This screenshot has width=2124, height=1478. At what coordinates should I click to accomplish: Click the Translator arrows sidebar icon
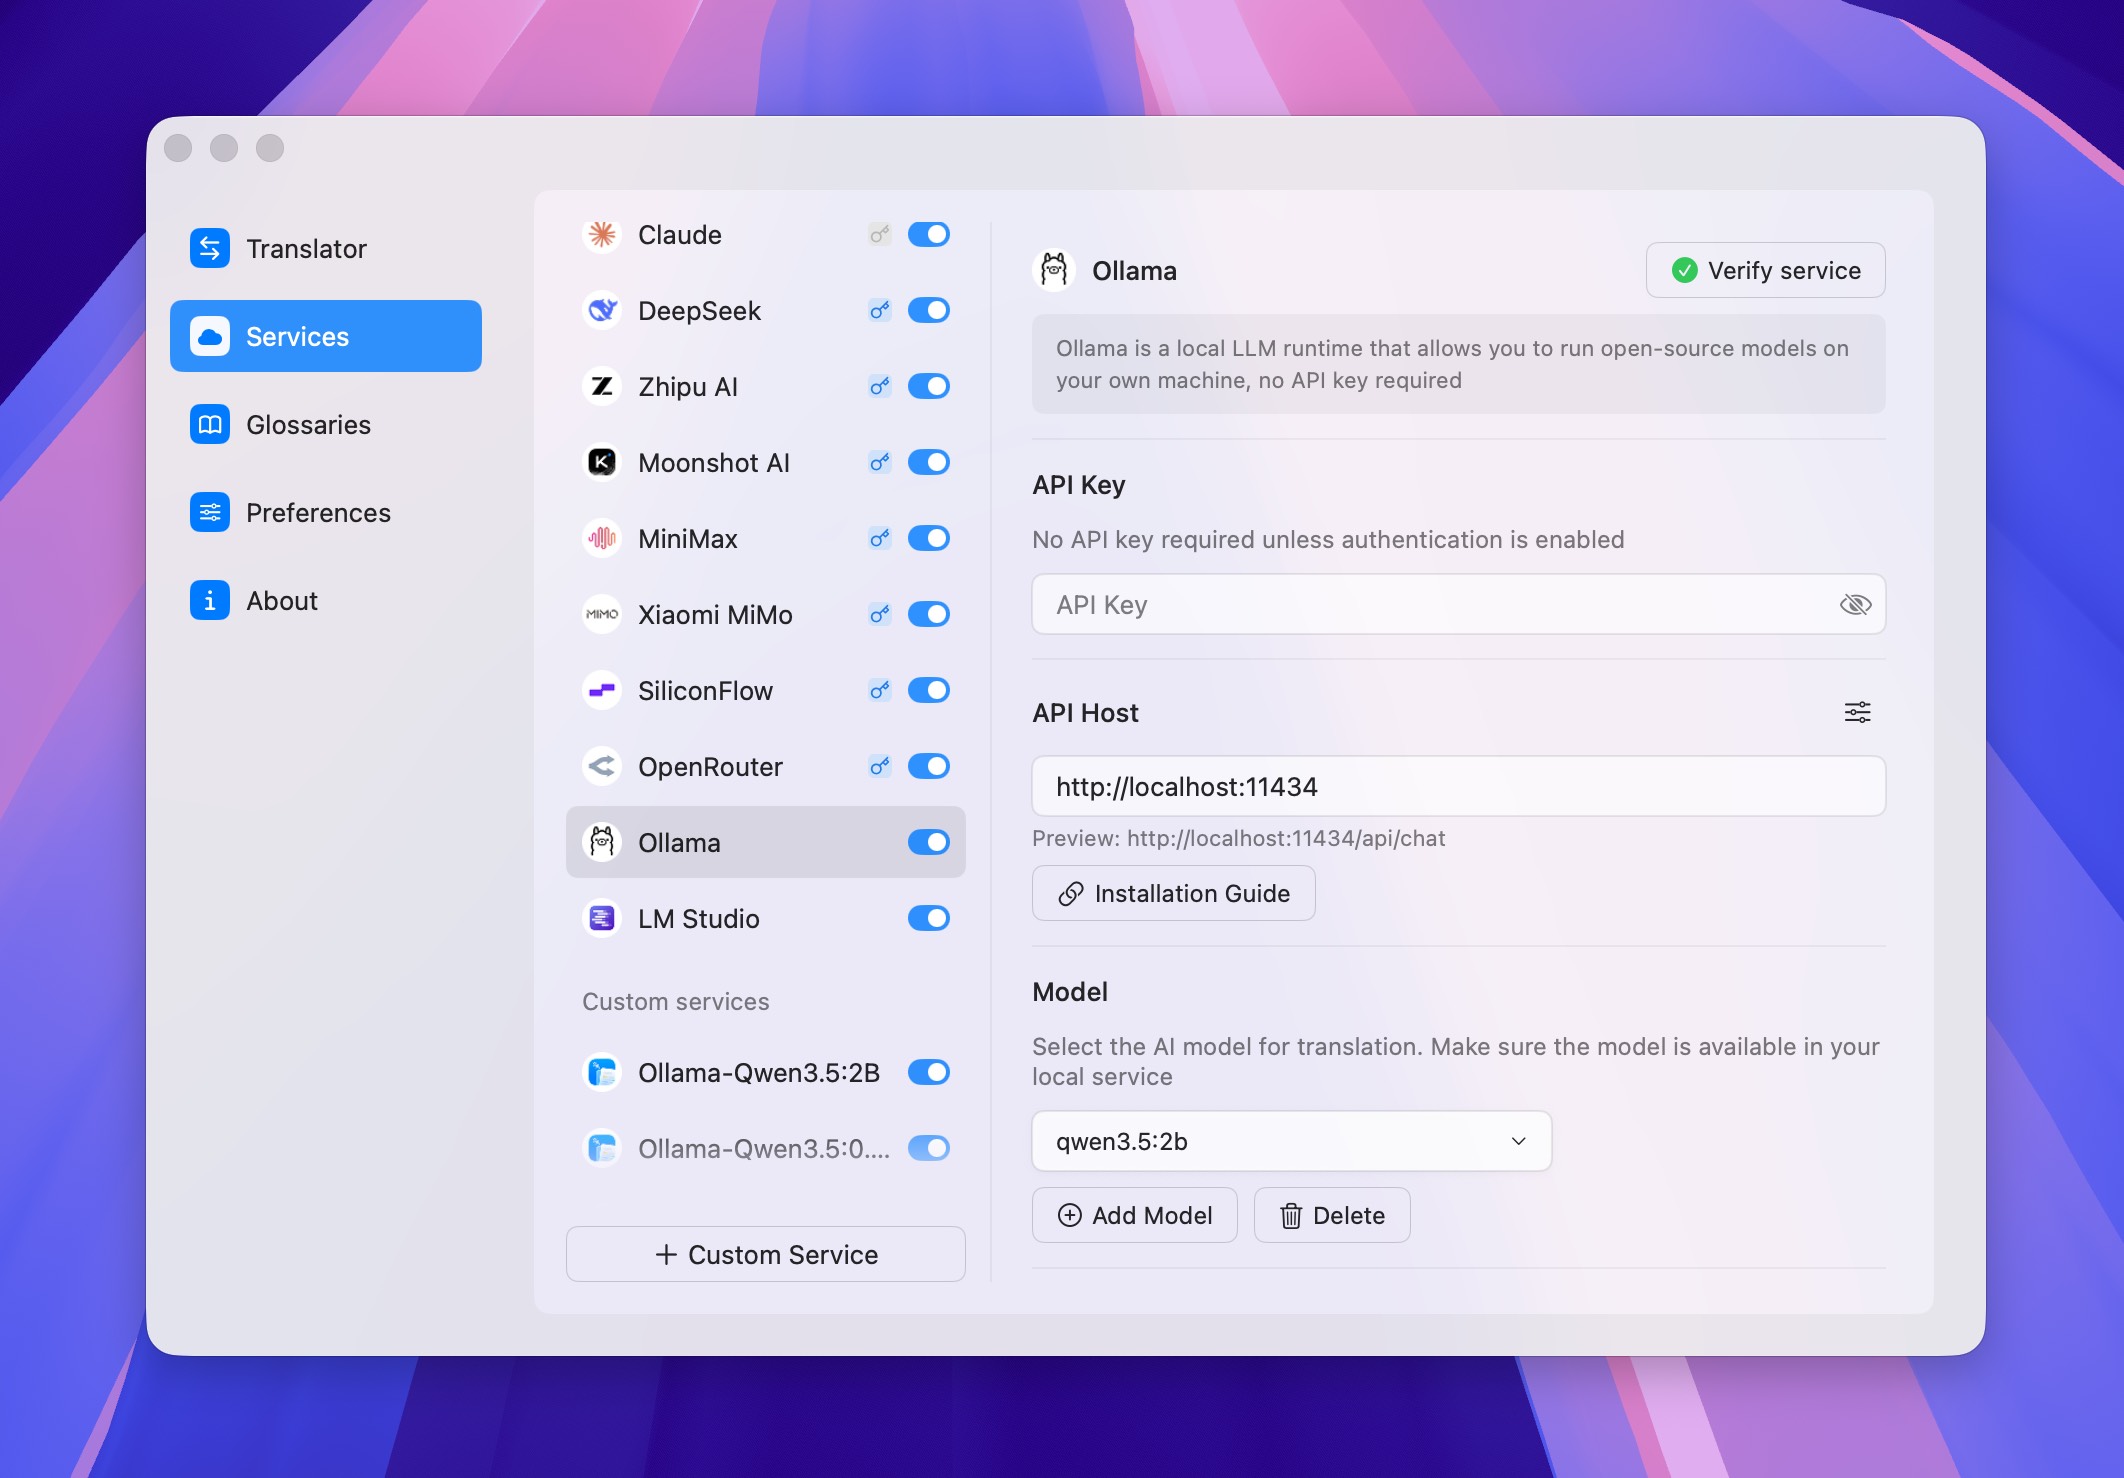coord(210,249)
